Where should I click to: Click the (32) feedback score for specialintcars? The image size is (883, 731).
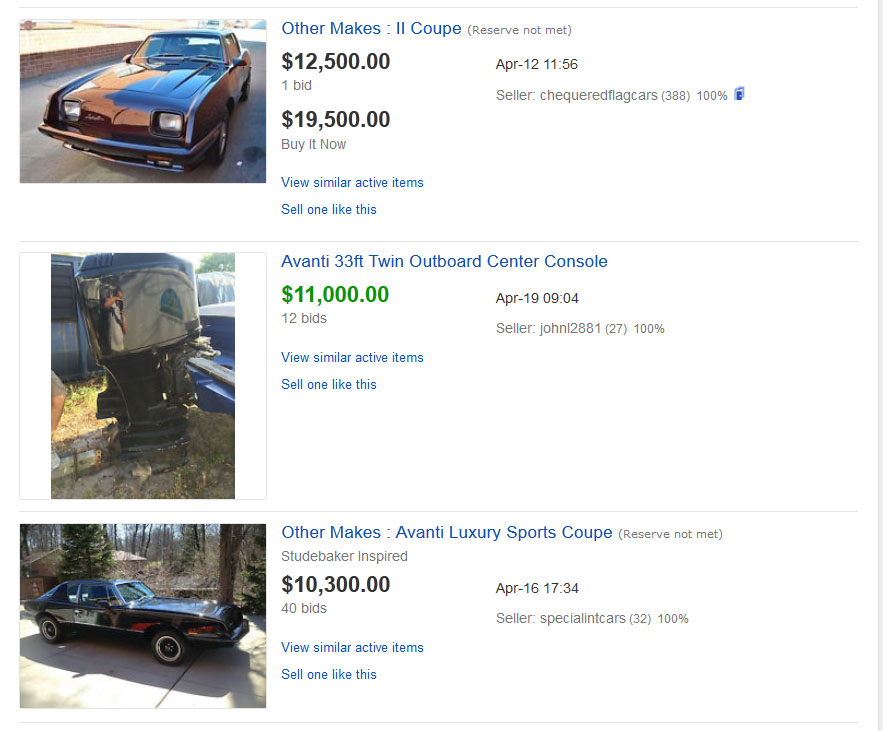pos(640,619)
